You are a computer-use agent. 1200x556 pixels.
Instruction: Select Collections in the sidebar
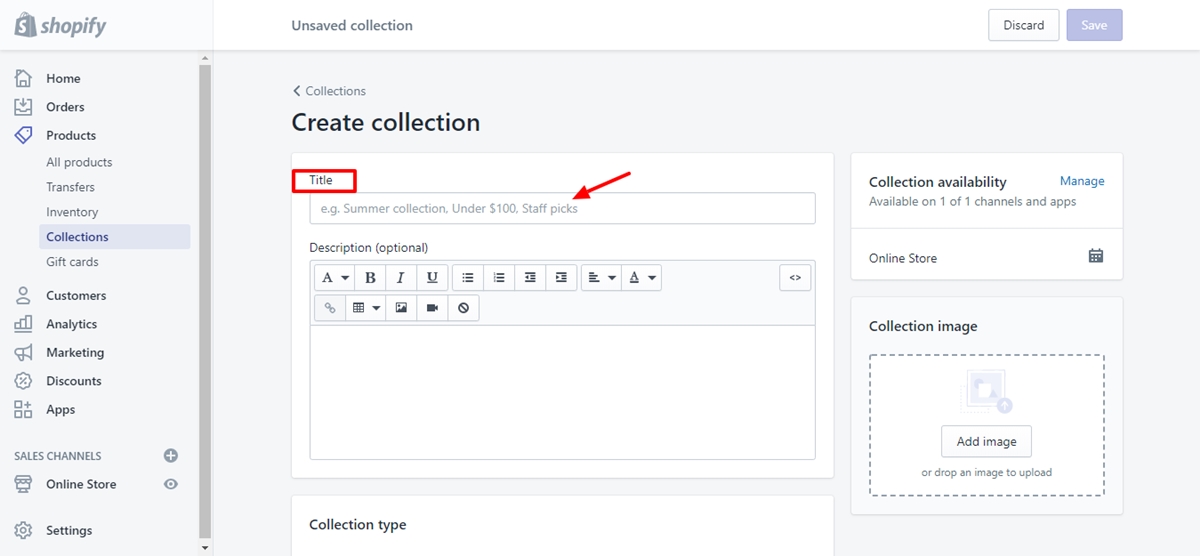click(114, 237)
